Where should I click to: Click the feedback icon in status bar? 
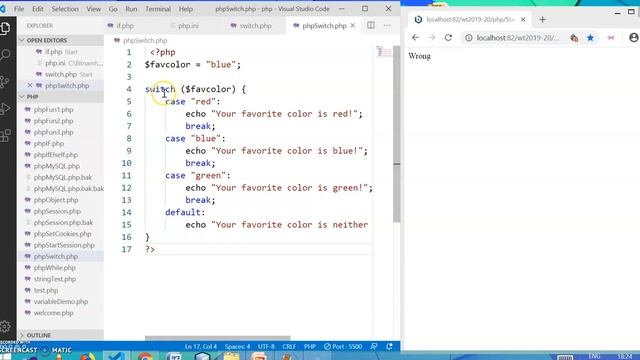pyautogui.click(x=374, y=347)
